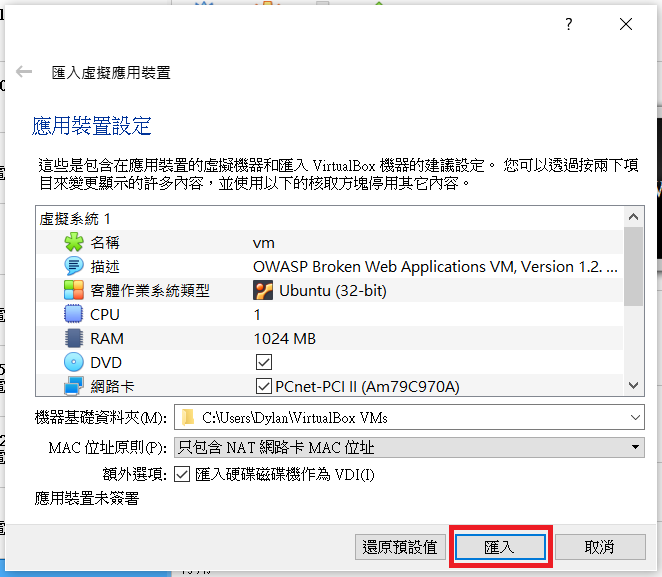Select the CPU chip icon
This screenshot has width=662, height=577.
pos(74,314)
